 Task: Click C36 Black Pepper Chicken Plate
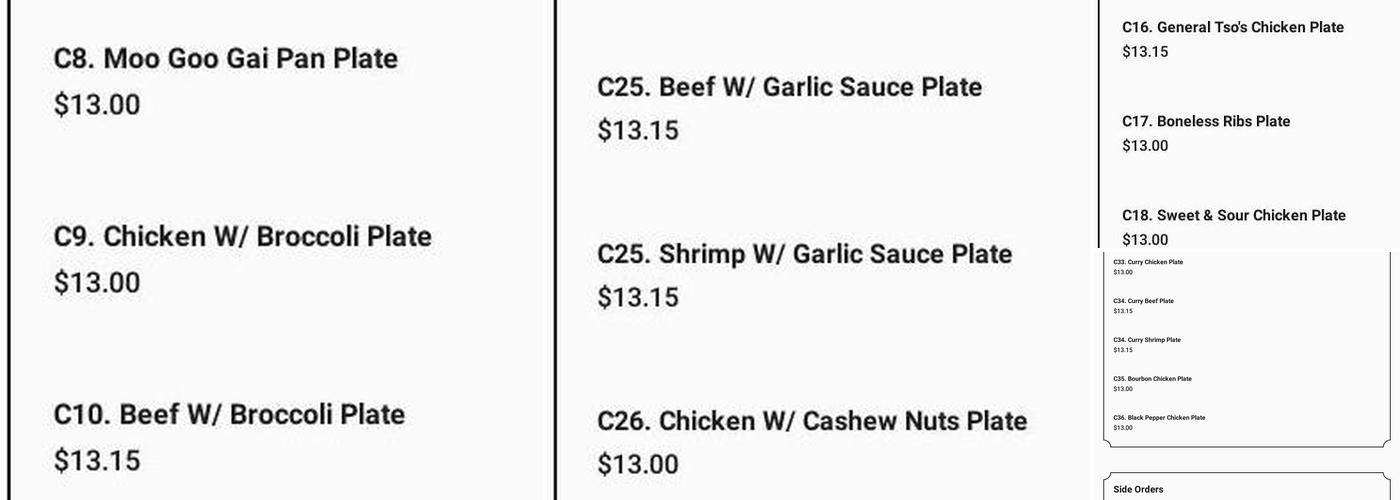pyautogui.click(x=1159, y=418)
